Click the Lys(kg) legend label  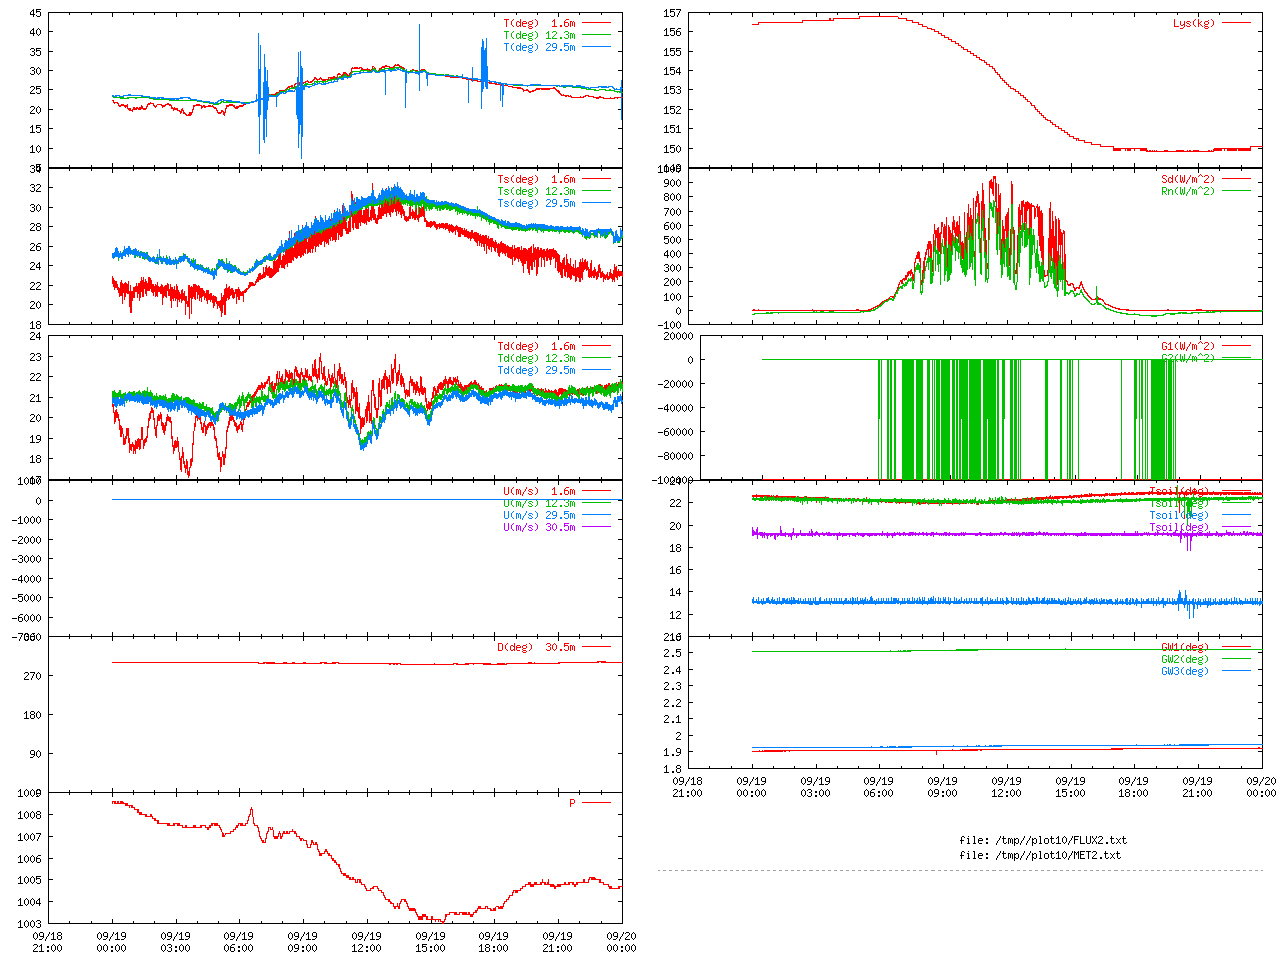tap(1194, 23)
